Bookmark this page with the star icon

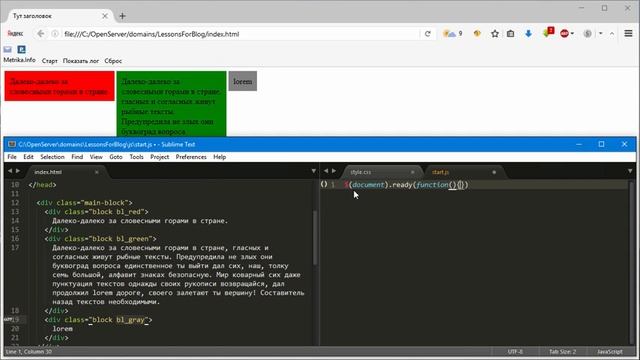[x=495, y=34]
